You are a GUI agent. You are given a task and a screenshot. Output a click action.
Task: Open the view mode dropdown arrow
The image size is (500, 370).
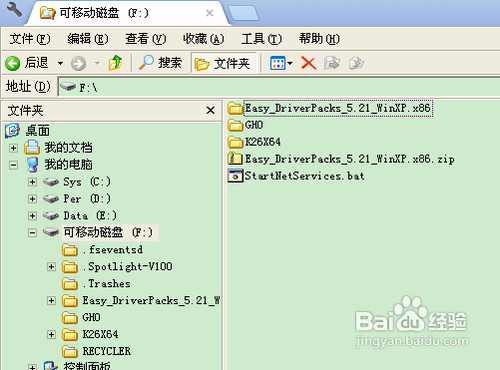tap(290, 63)
